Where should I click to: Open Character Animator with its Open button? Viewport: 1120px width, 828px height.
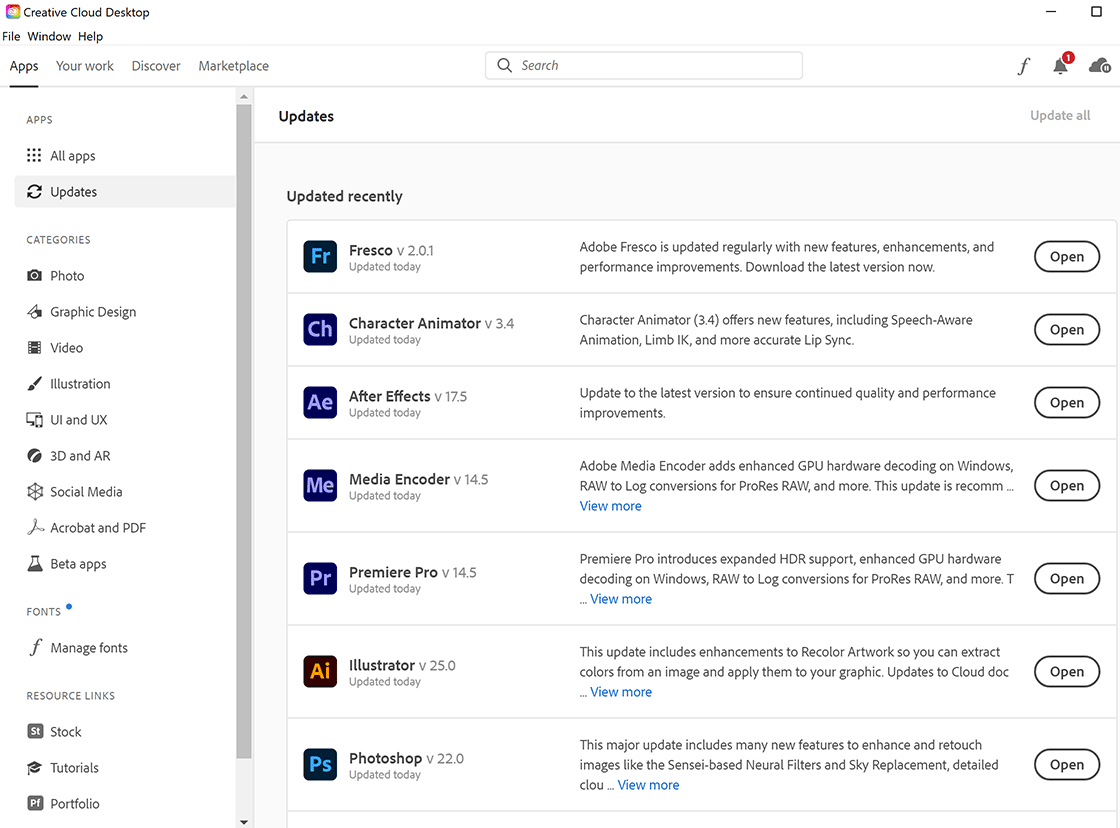1066,329
